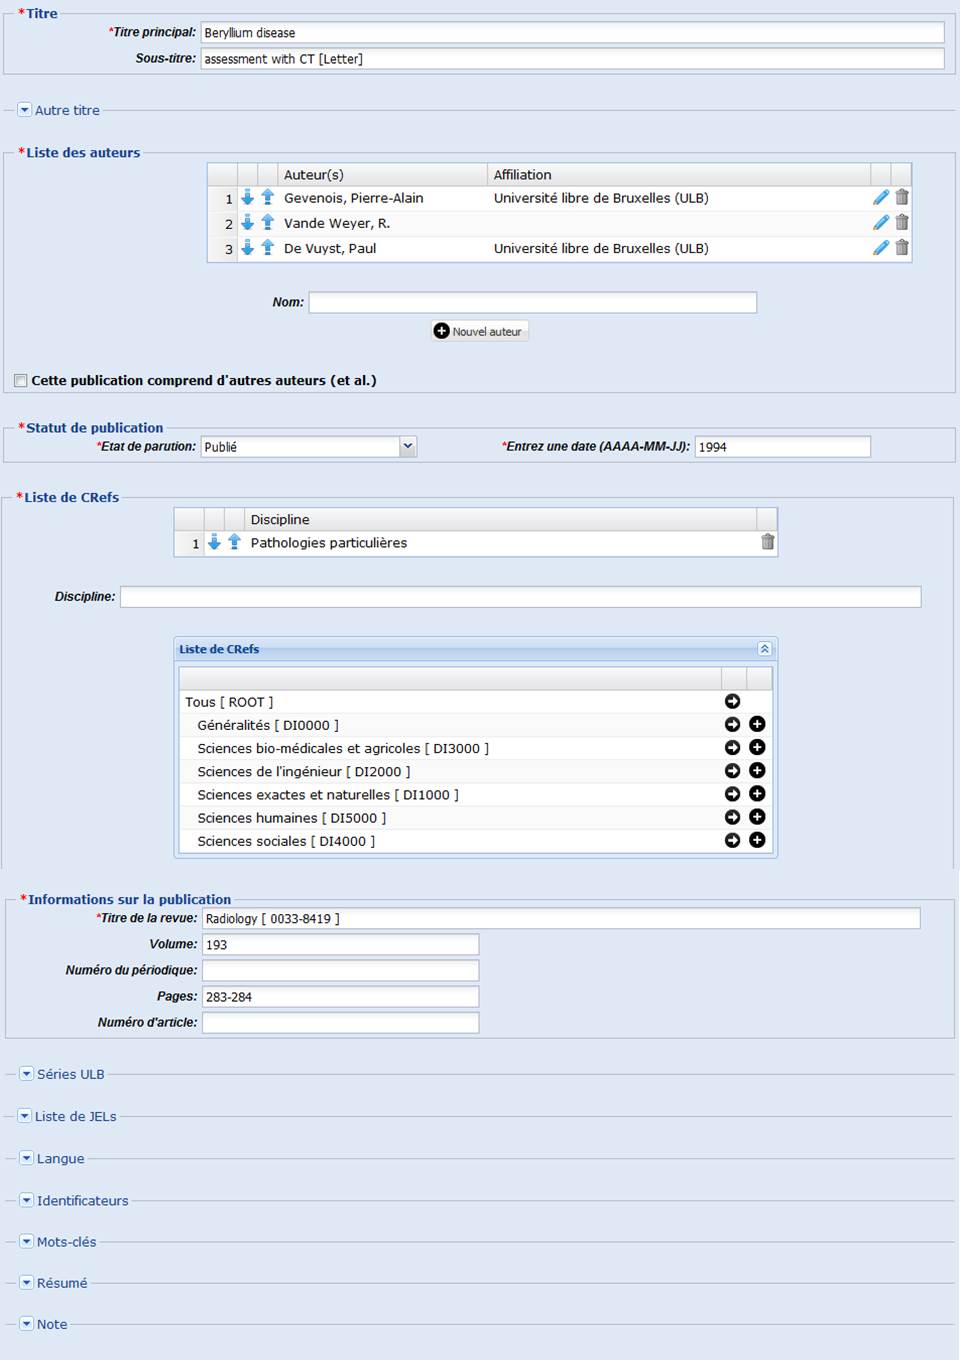Focus the Numéro du périodique field
This screenshot has height=1360, width=960.
[340, 970]
